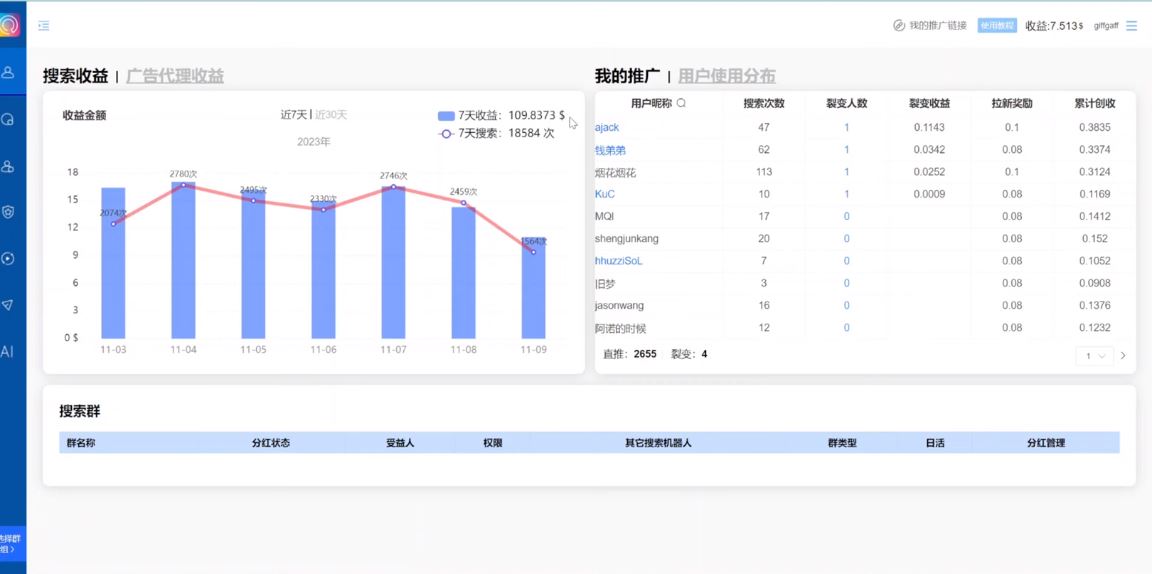Go to next page of promotion table
Image resolution: width=1152 pixels, height=574 pixels.
tap(1123, 355)
